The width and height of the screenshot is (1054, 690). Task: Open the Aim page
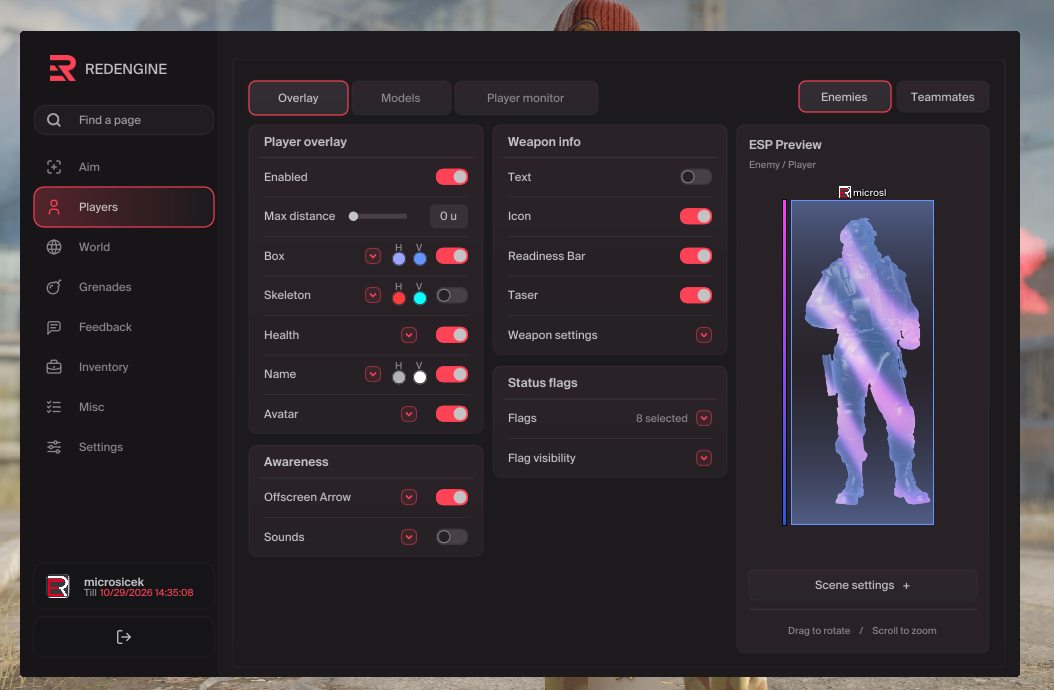(x=124, y=167)
